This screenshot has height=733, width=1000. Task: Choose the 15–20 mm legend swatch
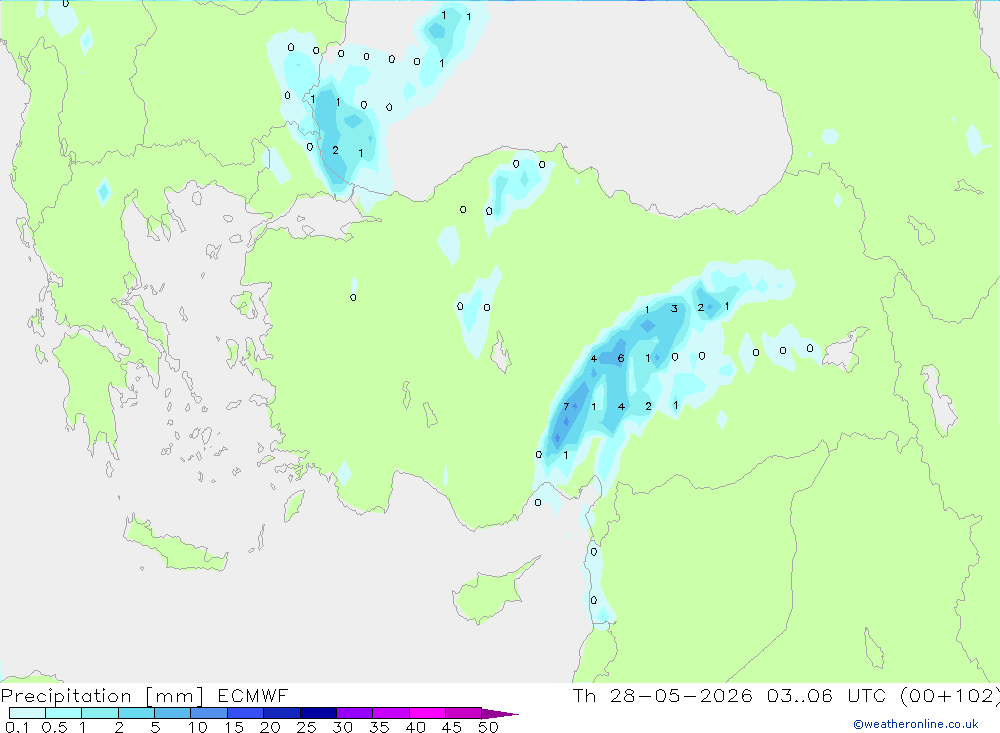coord(246,713)
